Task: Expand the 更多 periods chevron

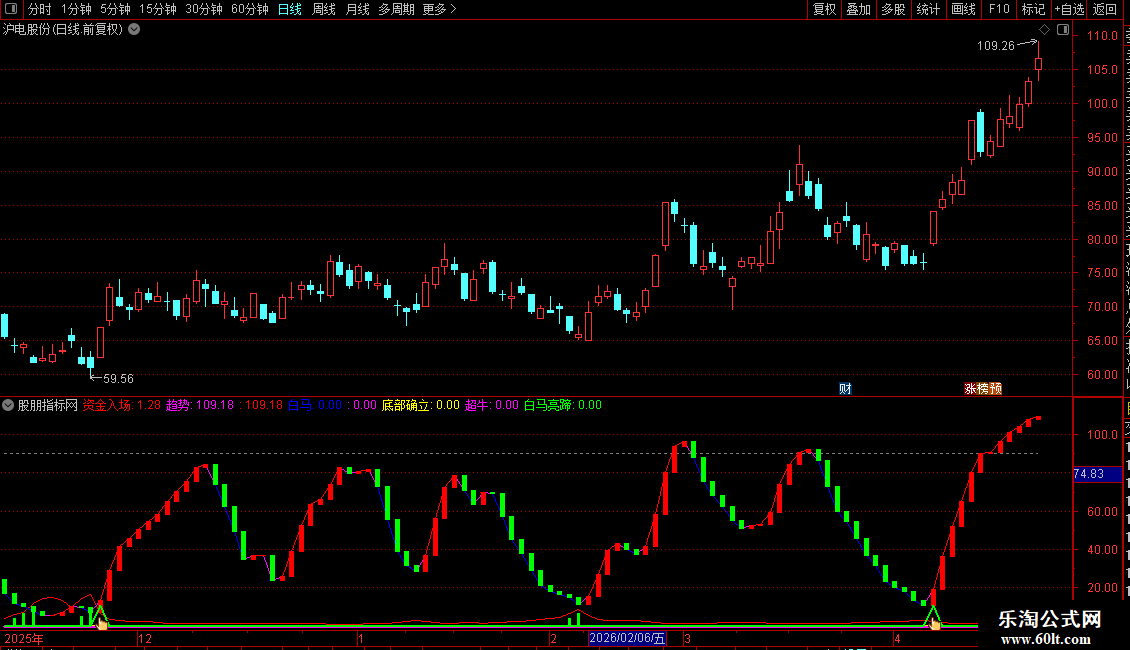Action: click(453, 9)
